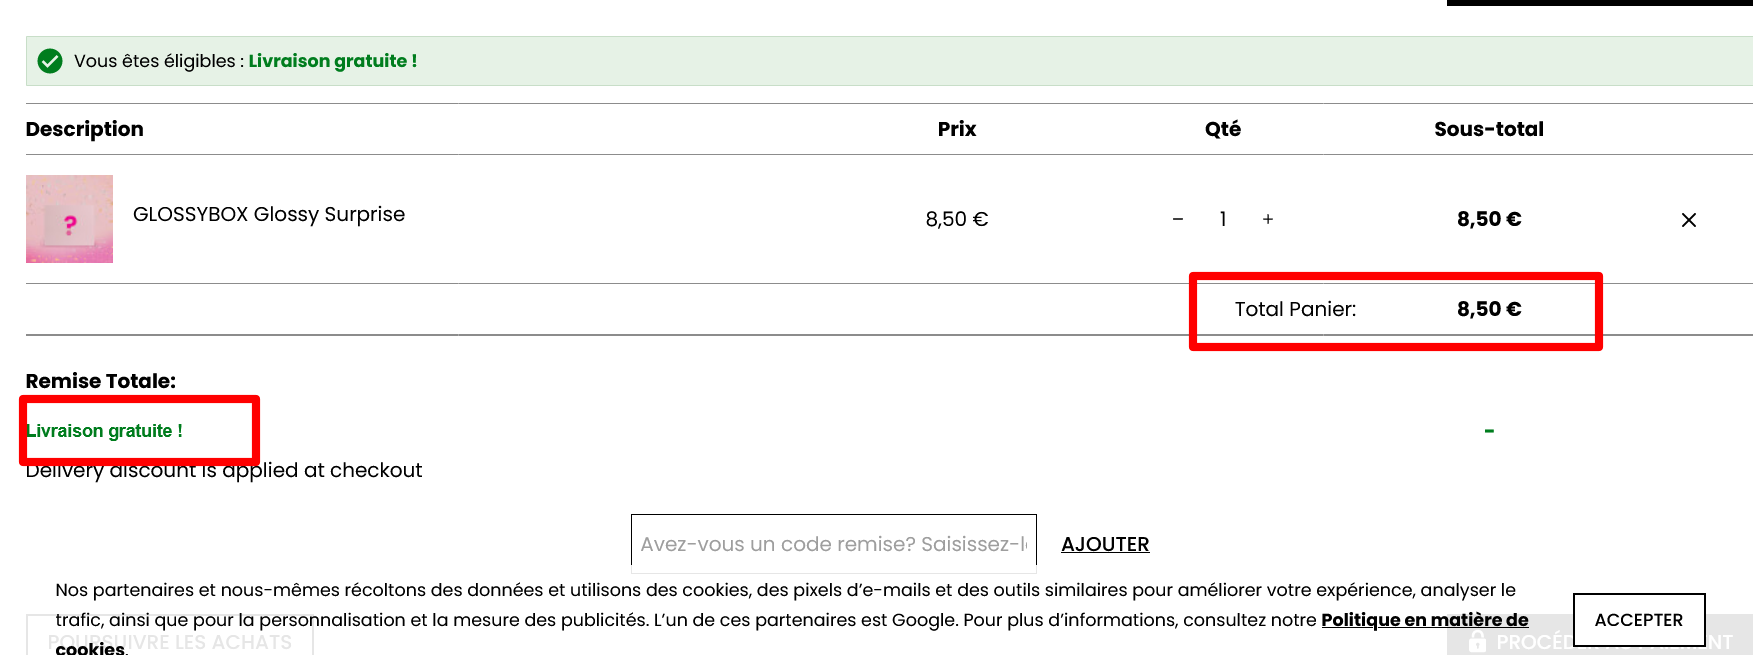
Task: Click the Qté column header
Action: 1222,129
